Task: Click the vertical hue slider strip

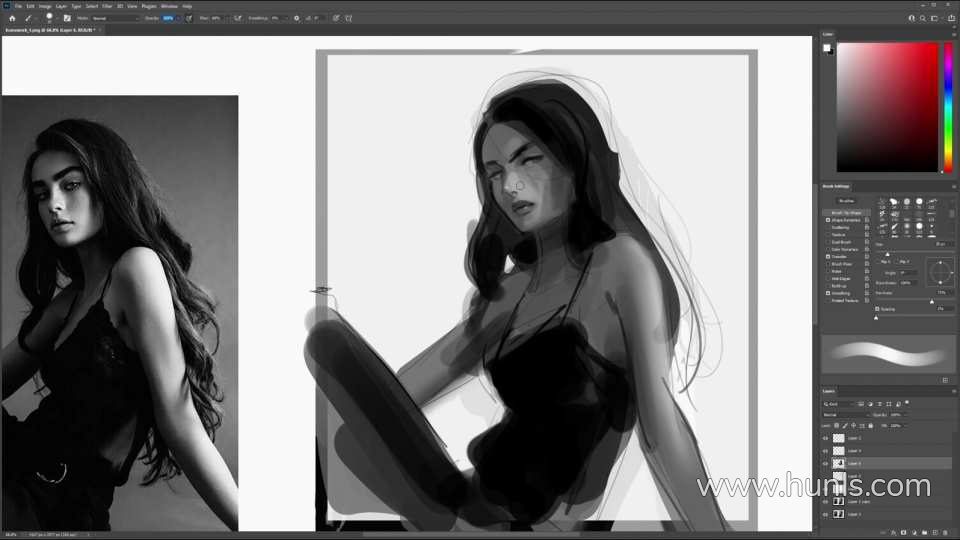Action: (948, 107)
